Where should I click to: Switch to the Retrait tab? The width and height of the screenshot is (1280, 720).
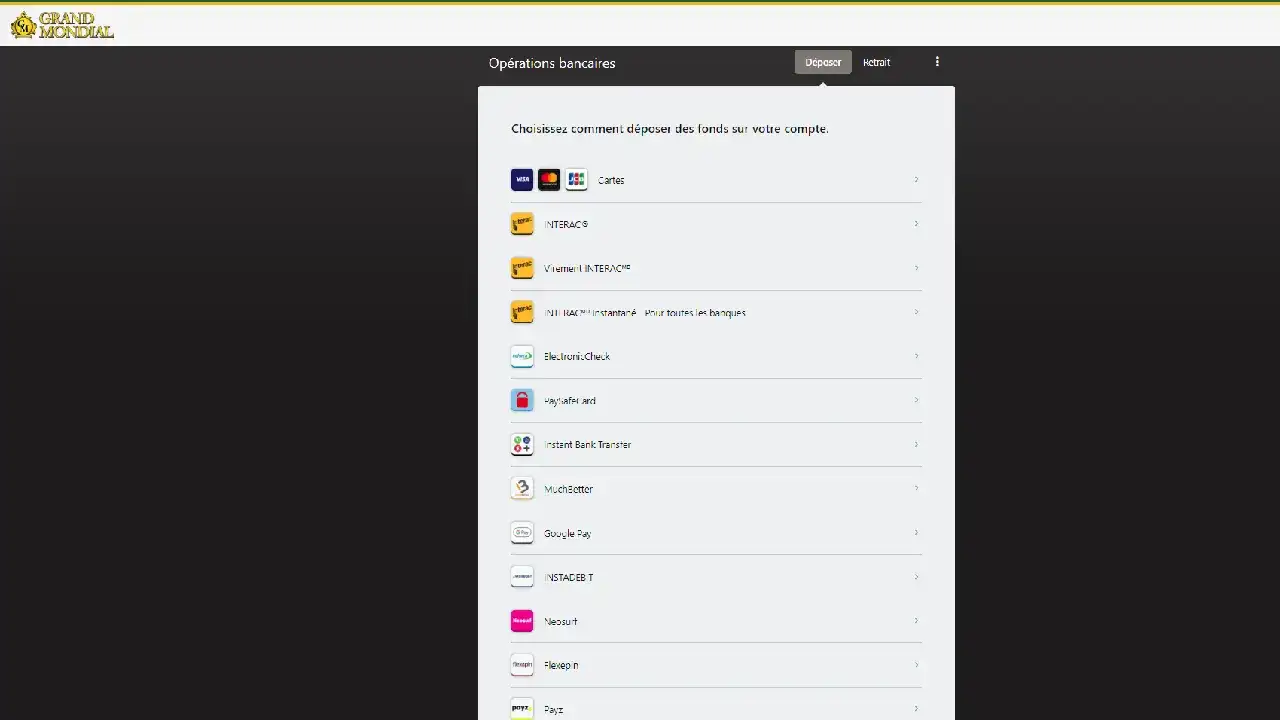click(x=876, y=62)
